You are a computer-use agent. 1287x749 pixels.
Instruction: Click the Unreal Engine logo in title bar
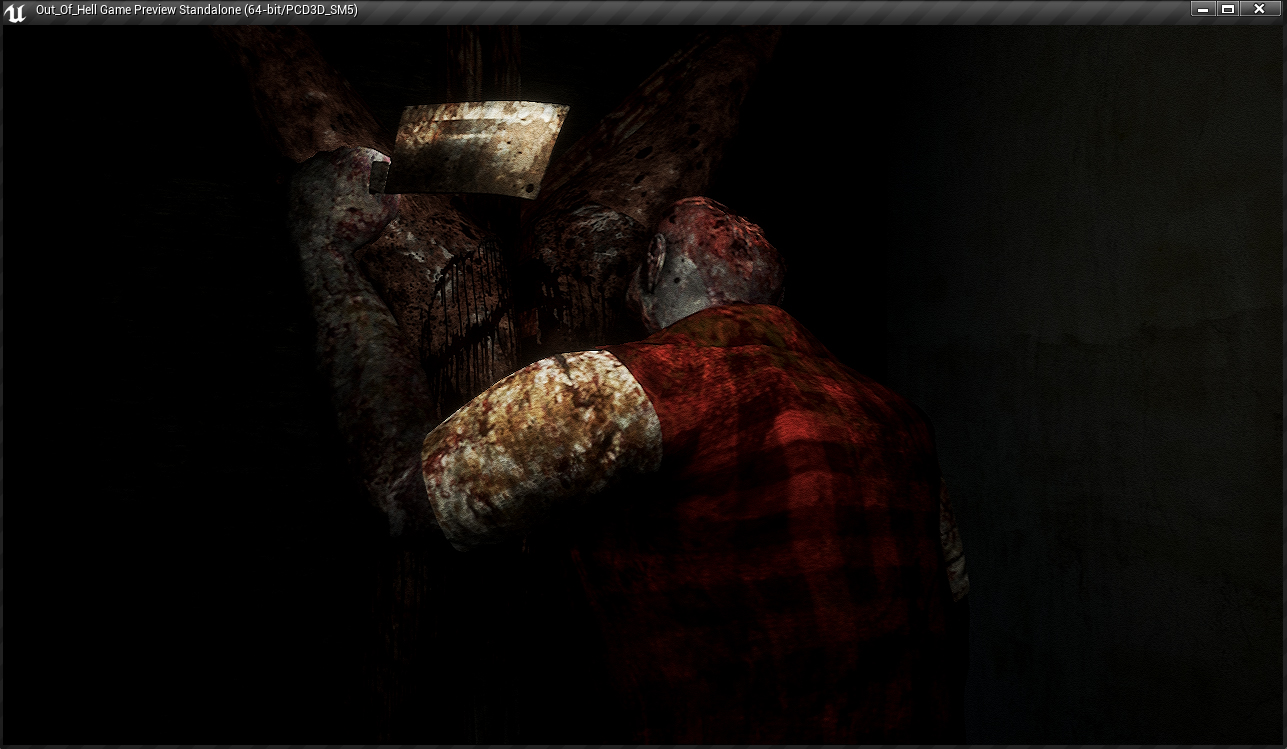tap(15, 11)
